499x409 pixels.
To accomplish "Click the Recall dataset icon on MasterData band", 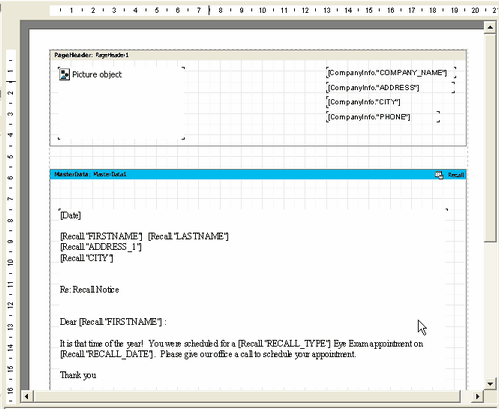I will (439, 175).
